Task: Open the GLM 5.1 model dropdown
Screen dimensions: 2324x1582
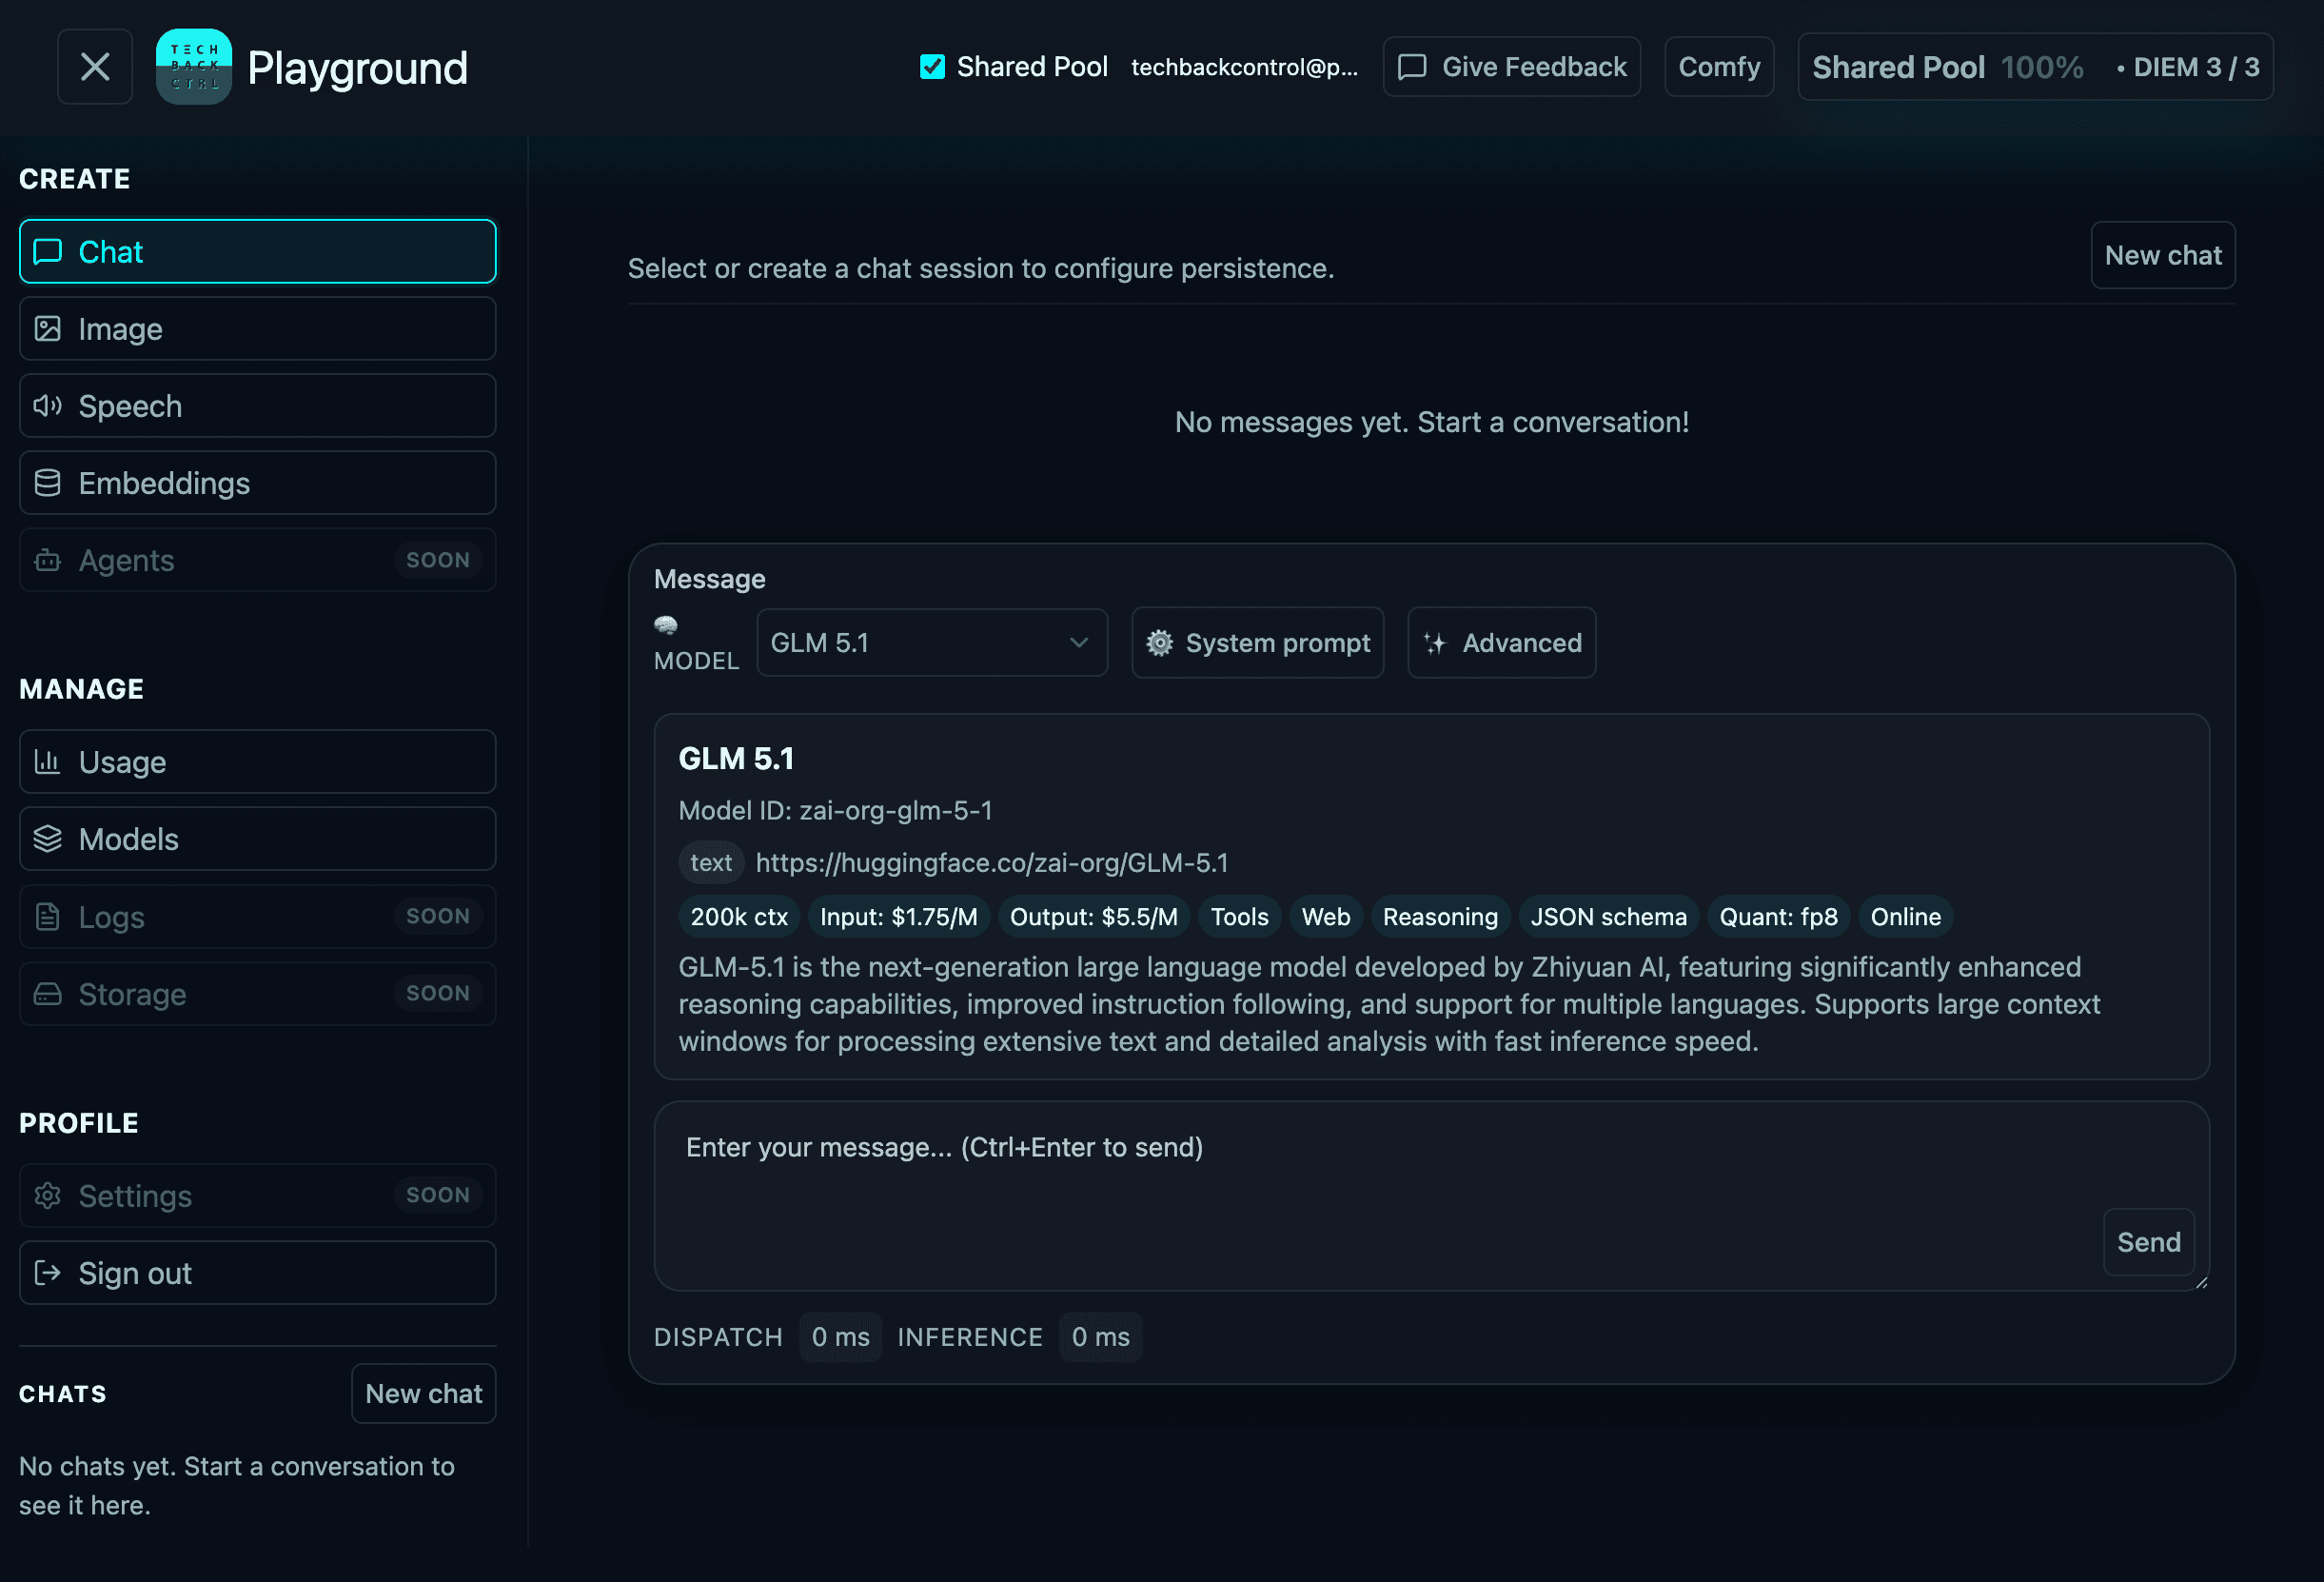Action: (x=932, y=643)
